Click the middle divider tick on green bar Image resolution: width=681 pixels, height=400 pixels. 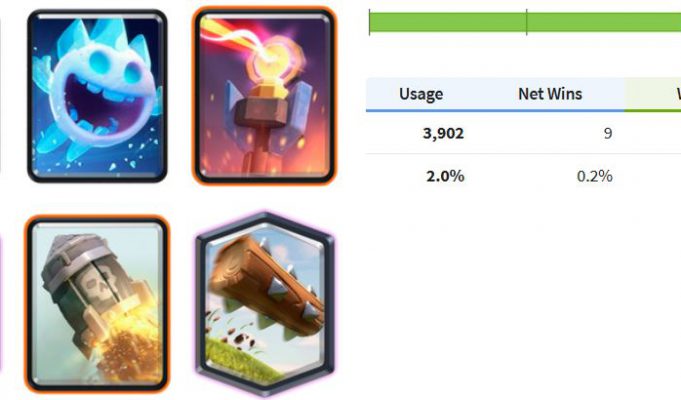pos(526,22)
